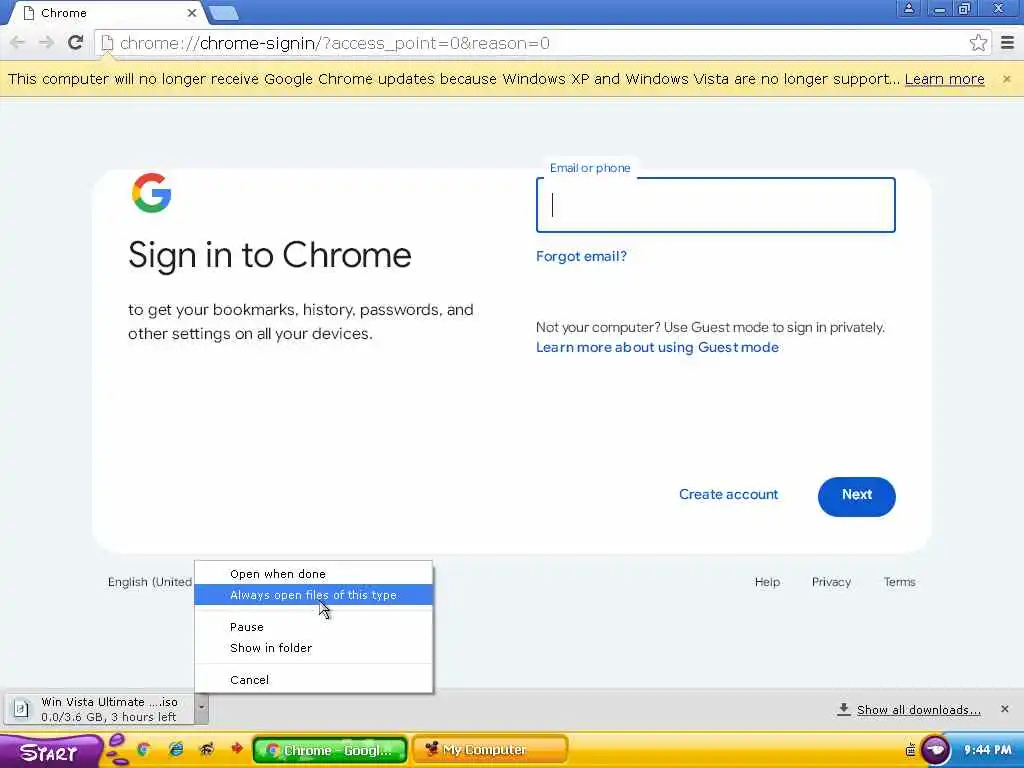Click Create account

[x=728, y=494]
